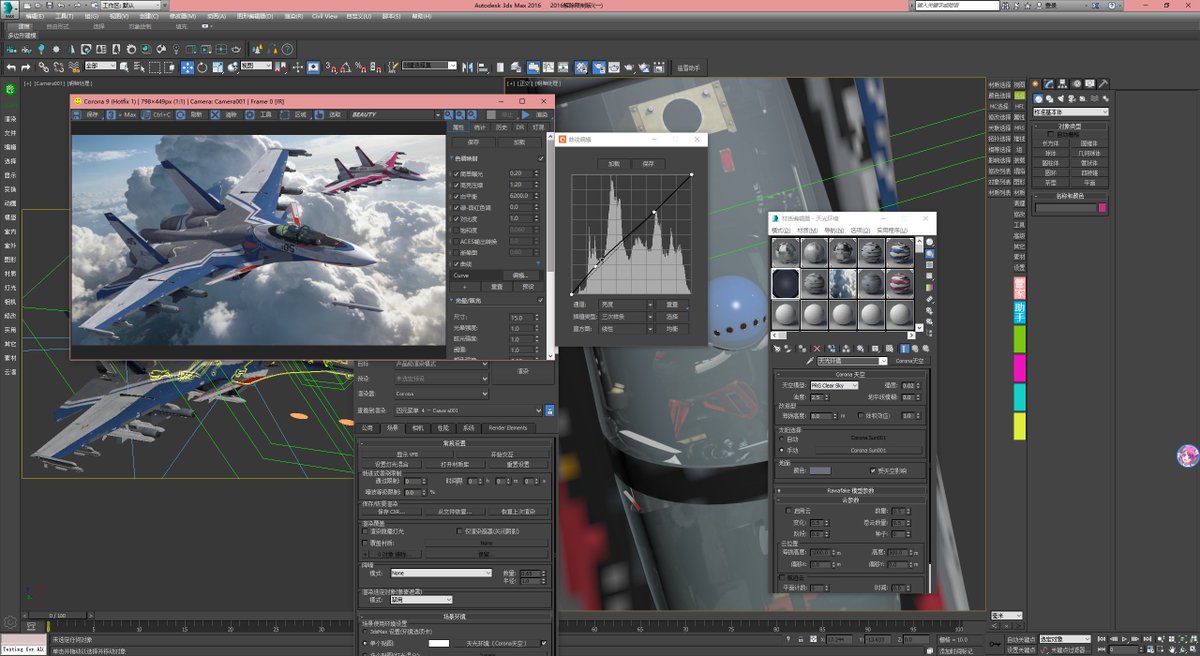Viewport: 1200px width, 656px height.
Task: Click Render play icon in Corona VFB
Action: tap(525, 115)
